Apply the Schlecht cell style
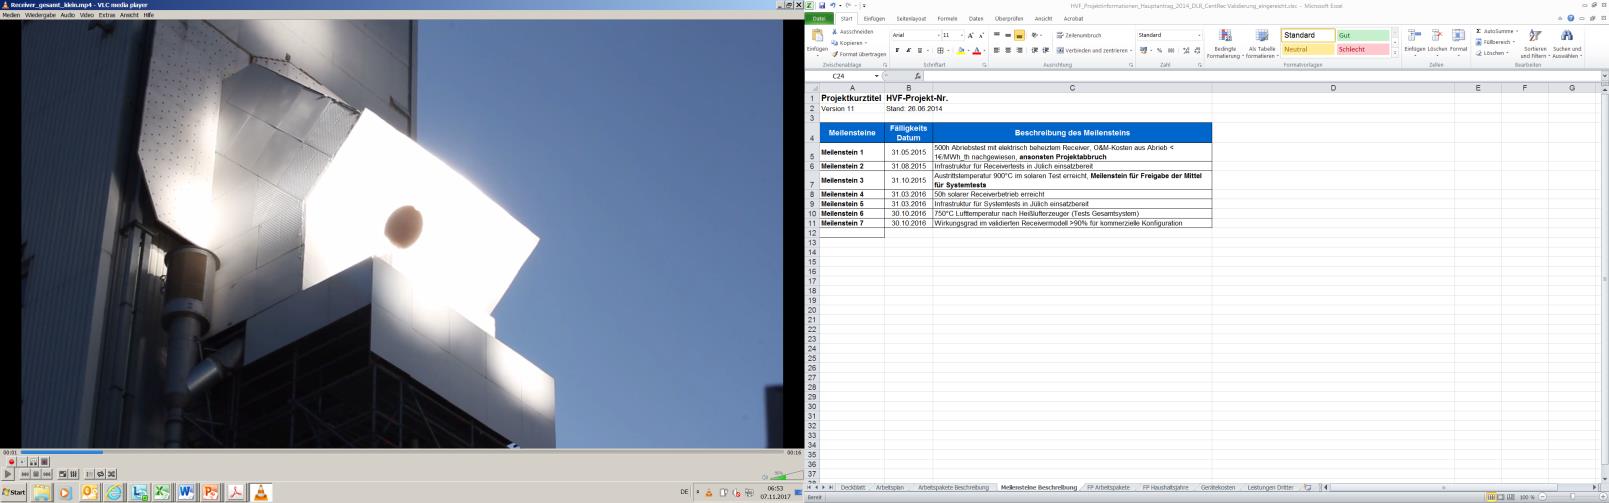The height and width of the screenshot is (503, 1609). (1362, 49)
